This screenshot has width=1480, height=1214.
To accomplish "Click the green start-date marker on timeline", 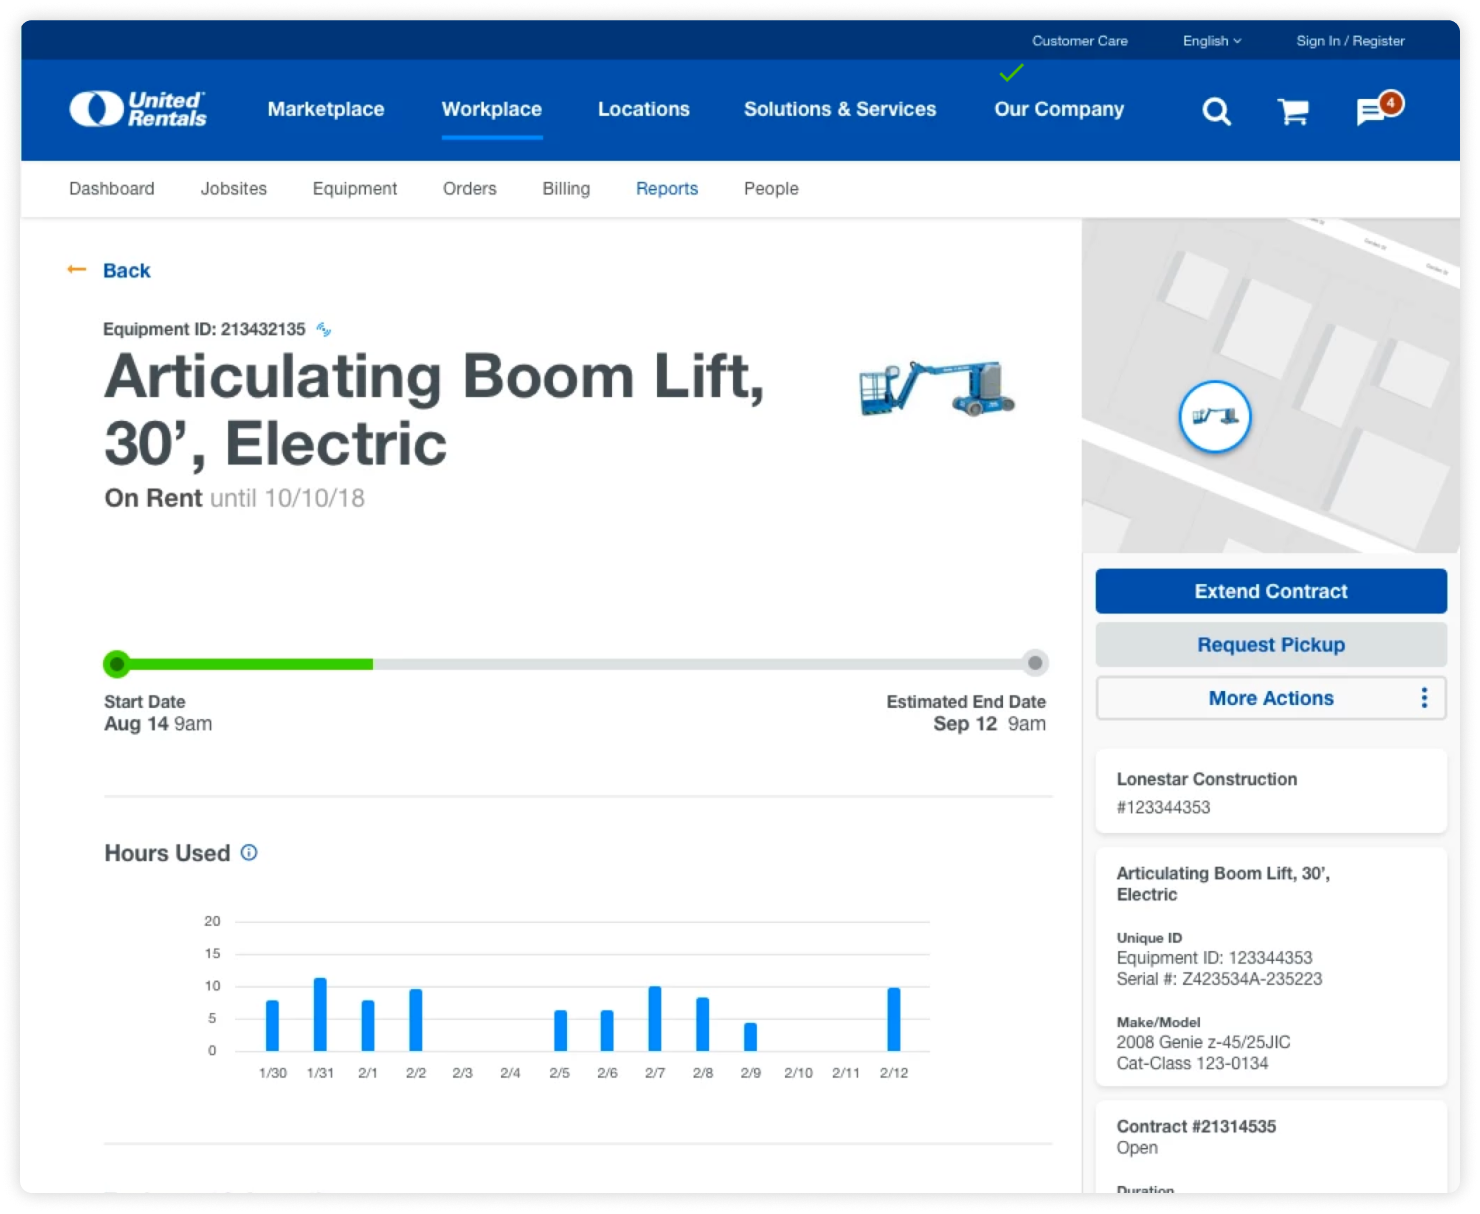I will [x=117, y=663].
